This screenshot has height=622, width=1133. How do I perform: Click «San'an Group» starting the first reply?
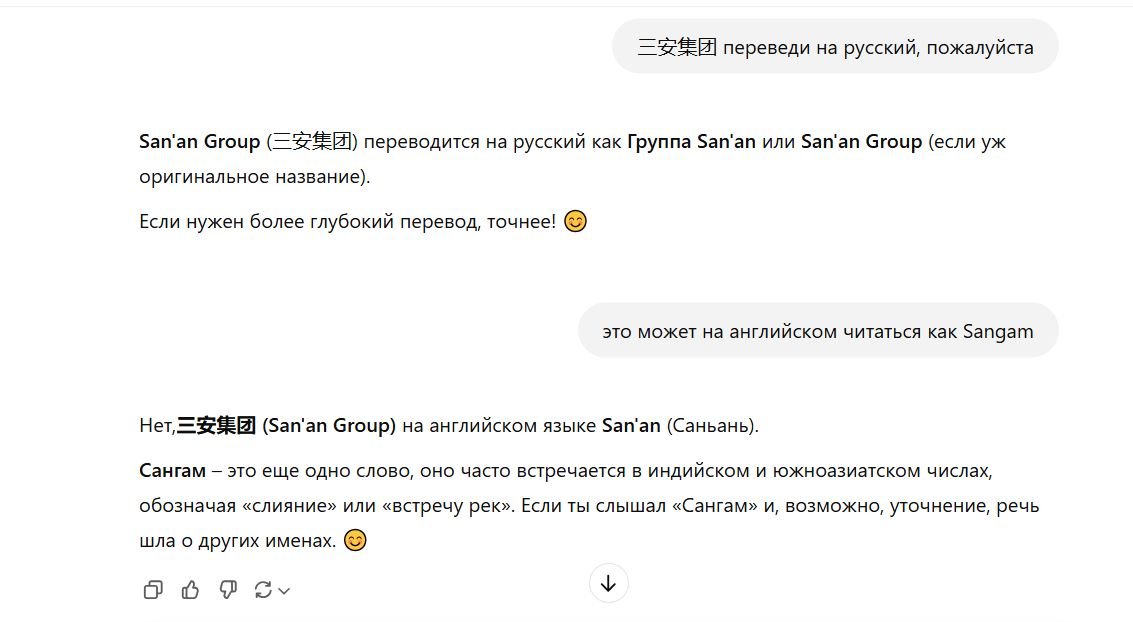[x=199, y=142]
